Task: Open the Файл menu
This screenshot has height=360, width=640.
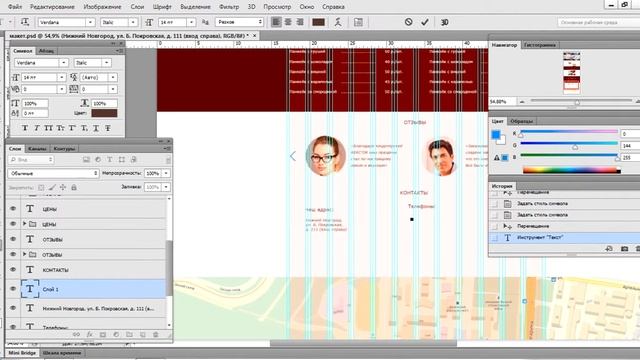Action: click(15, 7)
